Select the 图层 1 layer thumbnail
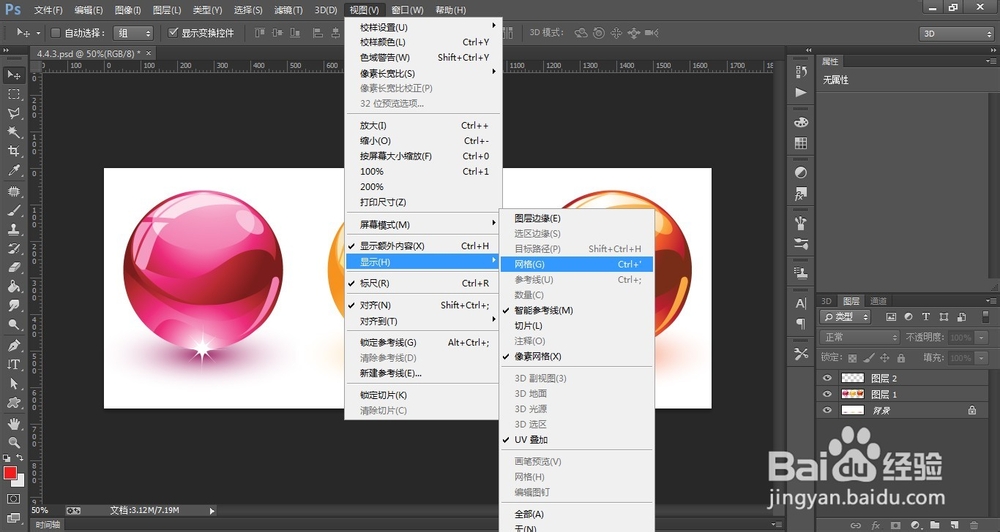Viewport: 1000px width, 532px height. [853, 394]
